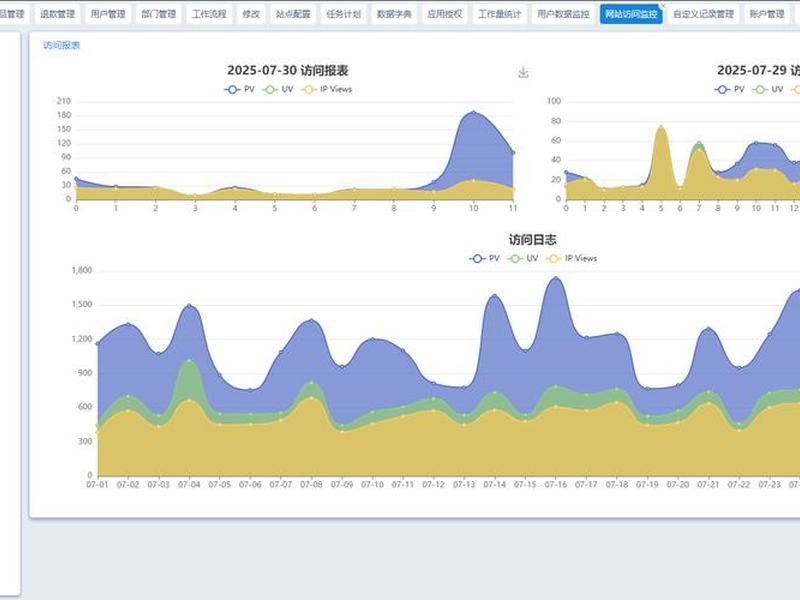This screenshot has width=800, height=600.
Task: Click the UV peak point at 07-04
Action: pyautogui.click(x=189, y=361)
